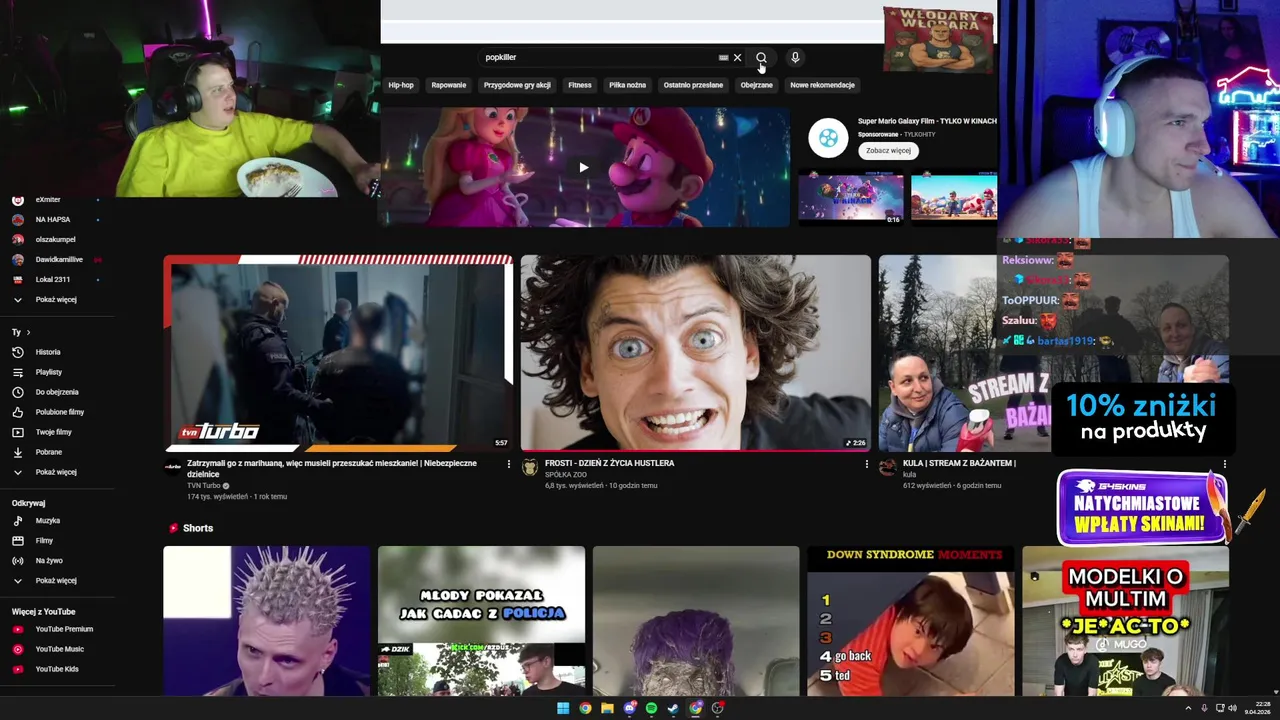Select the Piłka nożna filter chip

coord(628,85)
